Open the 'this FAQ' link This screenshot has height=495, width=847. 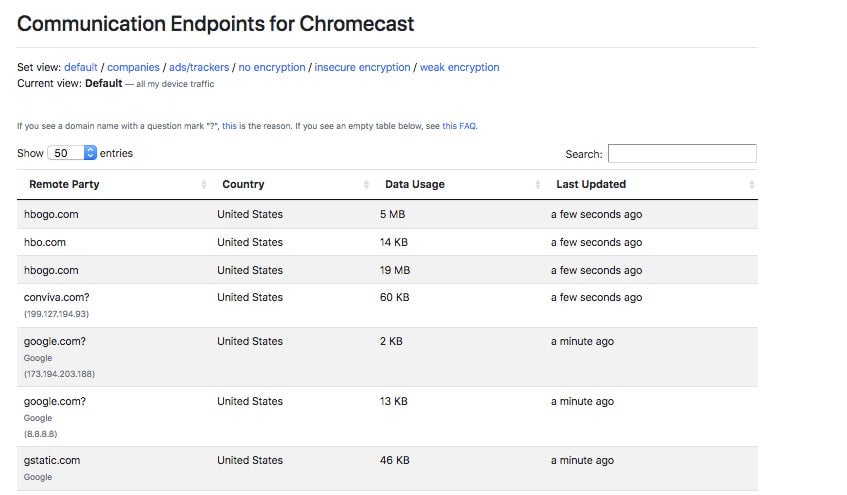coord(460,126)
